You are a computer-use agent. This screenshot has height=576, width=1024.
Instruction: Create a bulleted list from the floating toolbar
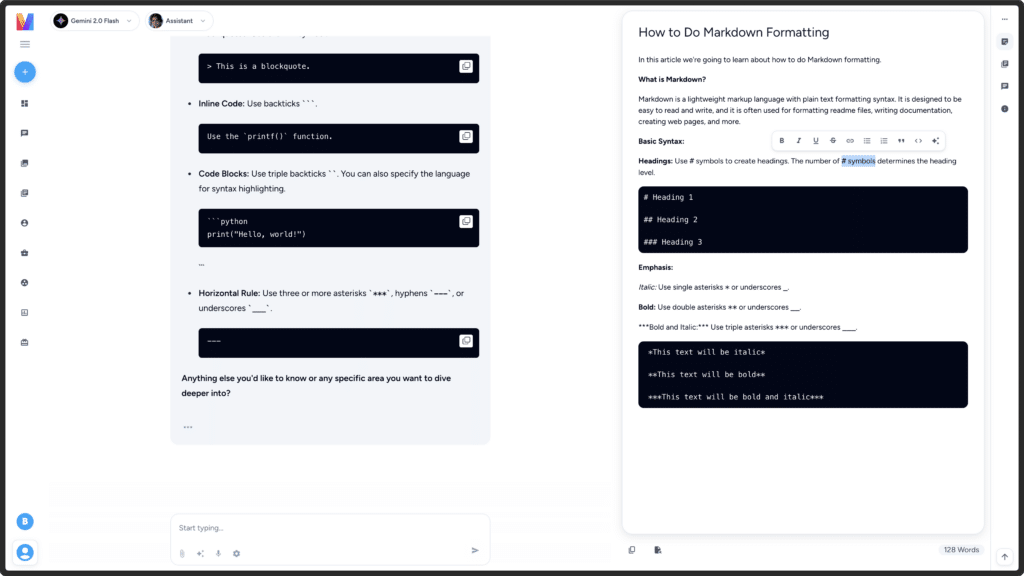[867, 141]
